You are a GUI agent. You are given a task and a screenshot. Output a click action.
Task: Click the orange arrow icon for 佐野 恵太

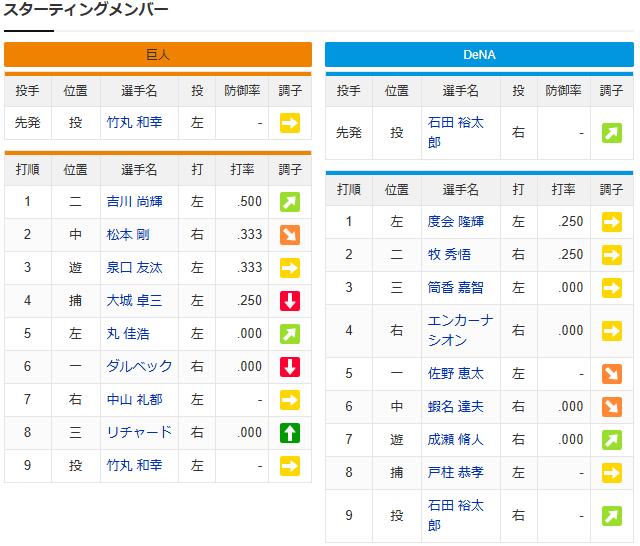click(x=612, y=374)
